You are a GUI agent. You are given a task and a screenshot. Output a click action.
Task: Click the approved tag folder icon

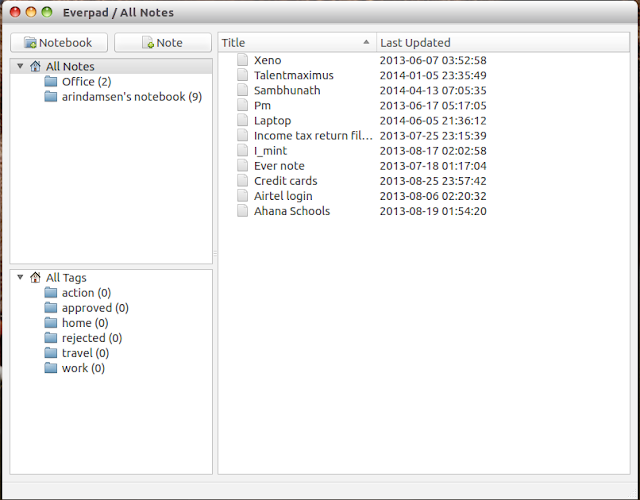(x=51, y=307)
